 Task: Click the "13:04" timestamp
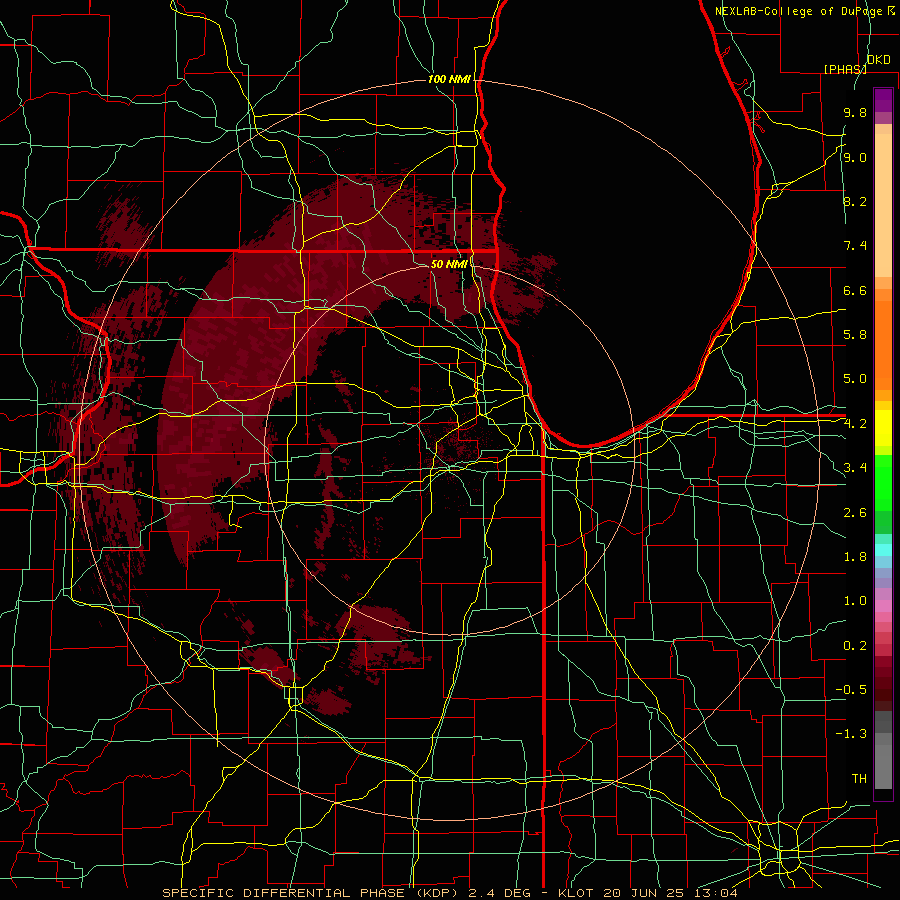pos(718,893)
